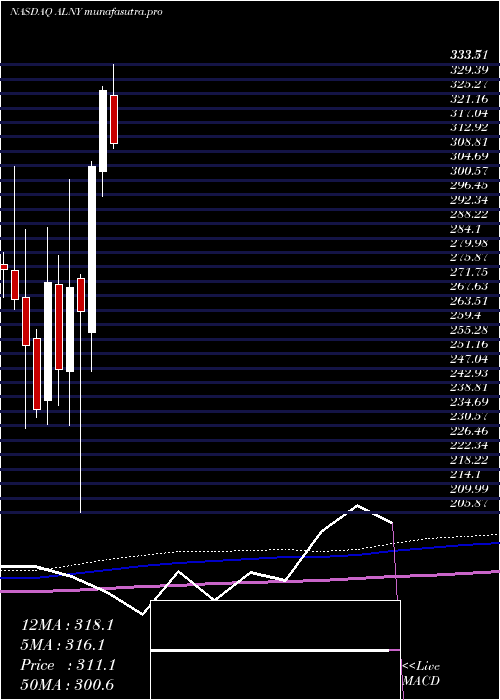The width and height of the screenshot is (500, 700).
Task: Click the 230.57 price axis label
Action: click(x=468, y=417)
